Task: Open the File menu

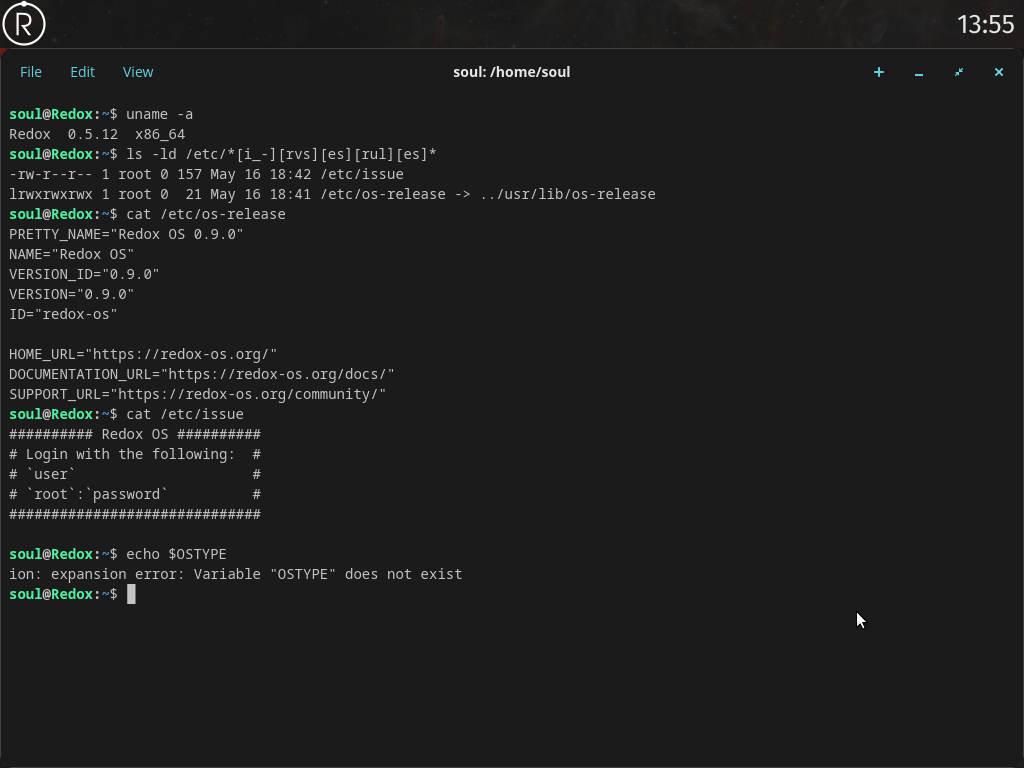Action: click(31, 72)
